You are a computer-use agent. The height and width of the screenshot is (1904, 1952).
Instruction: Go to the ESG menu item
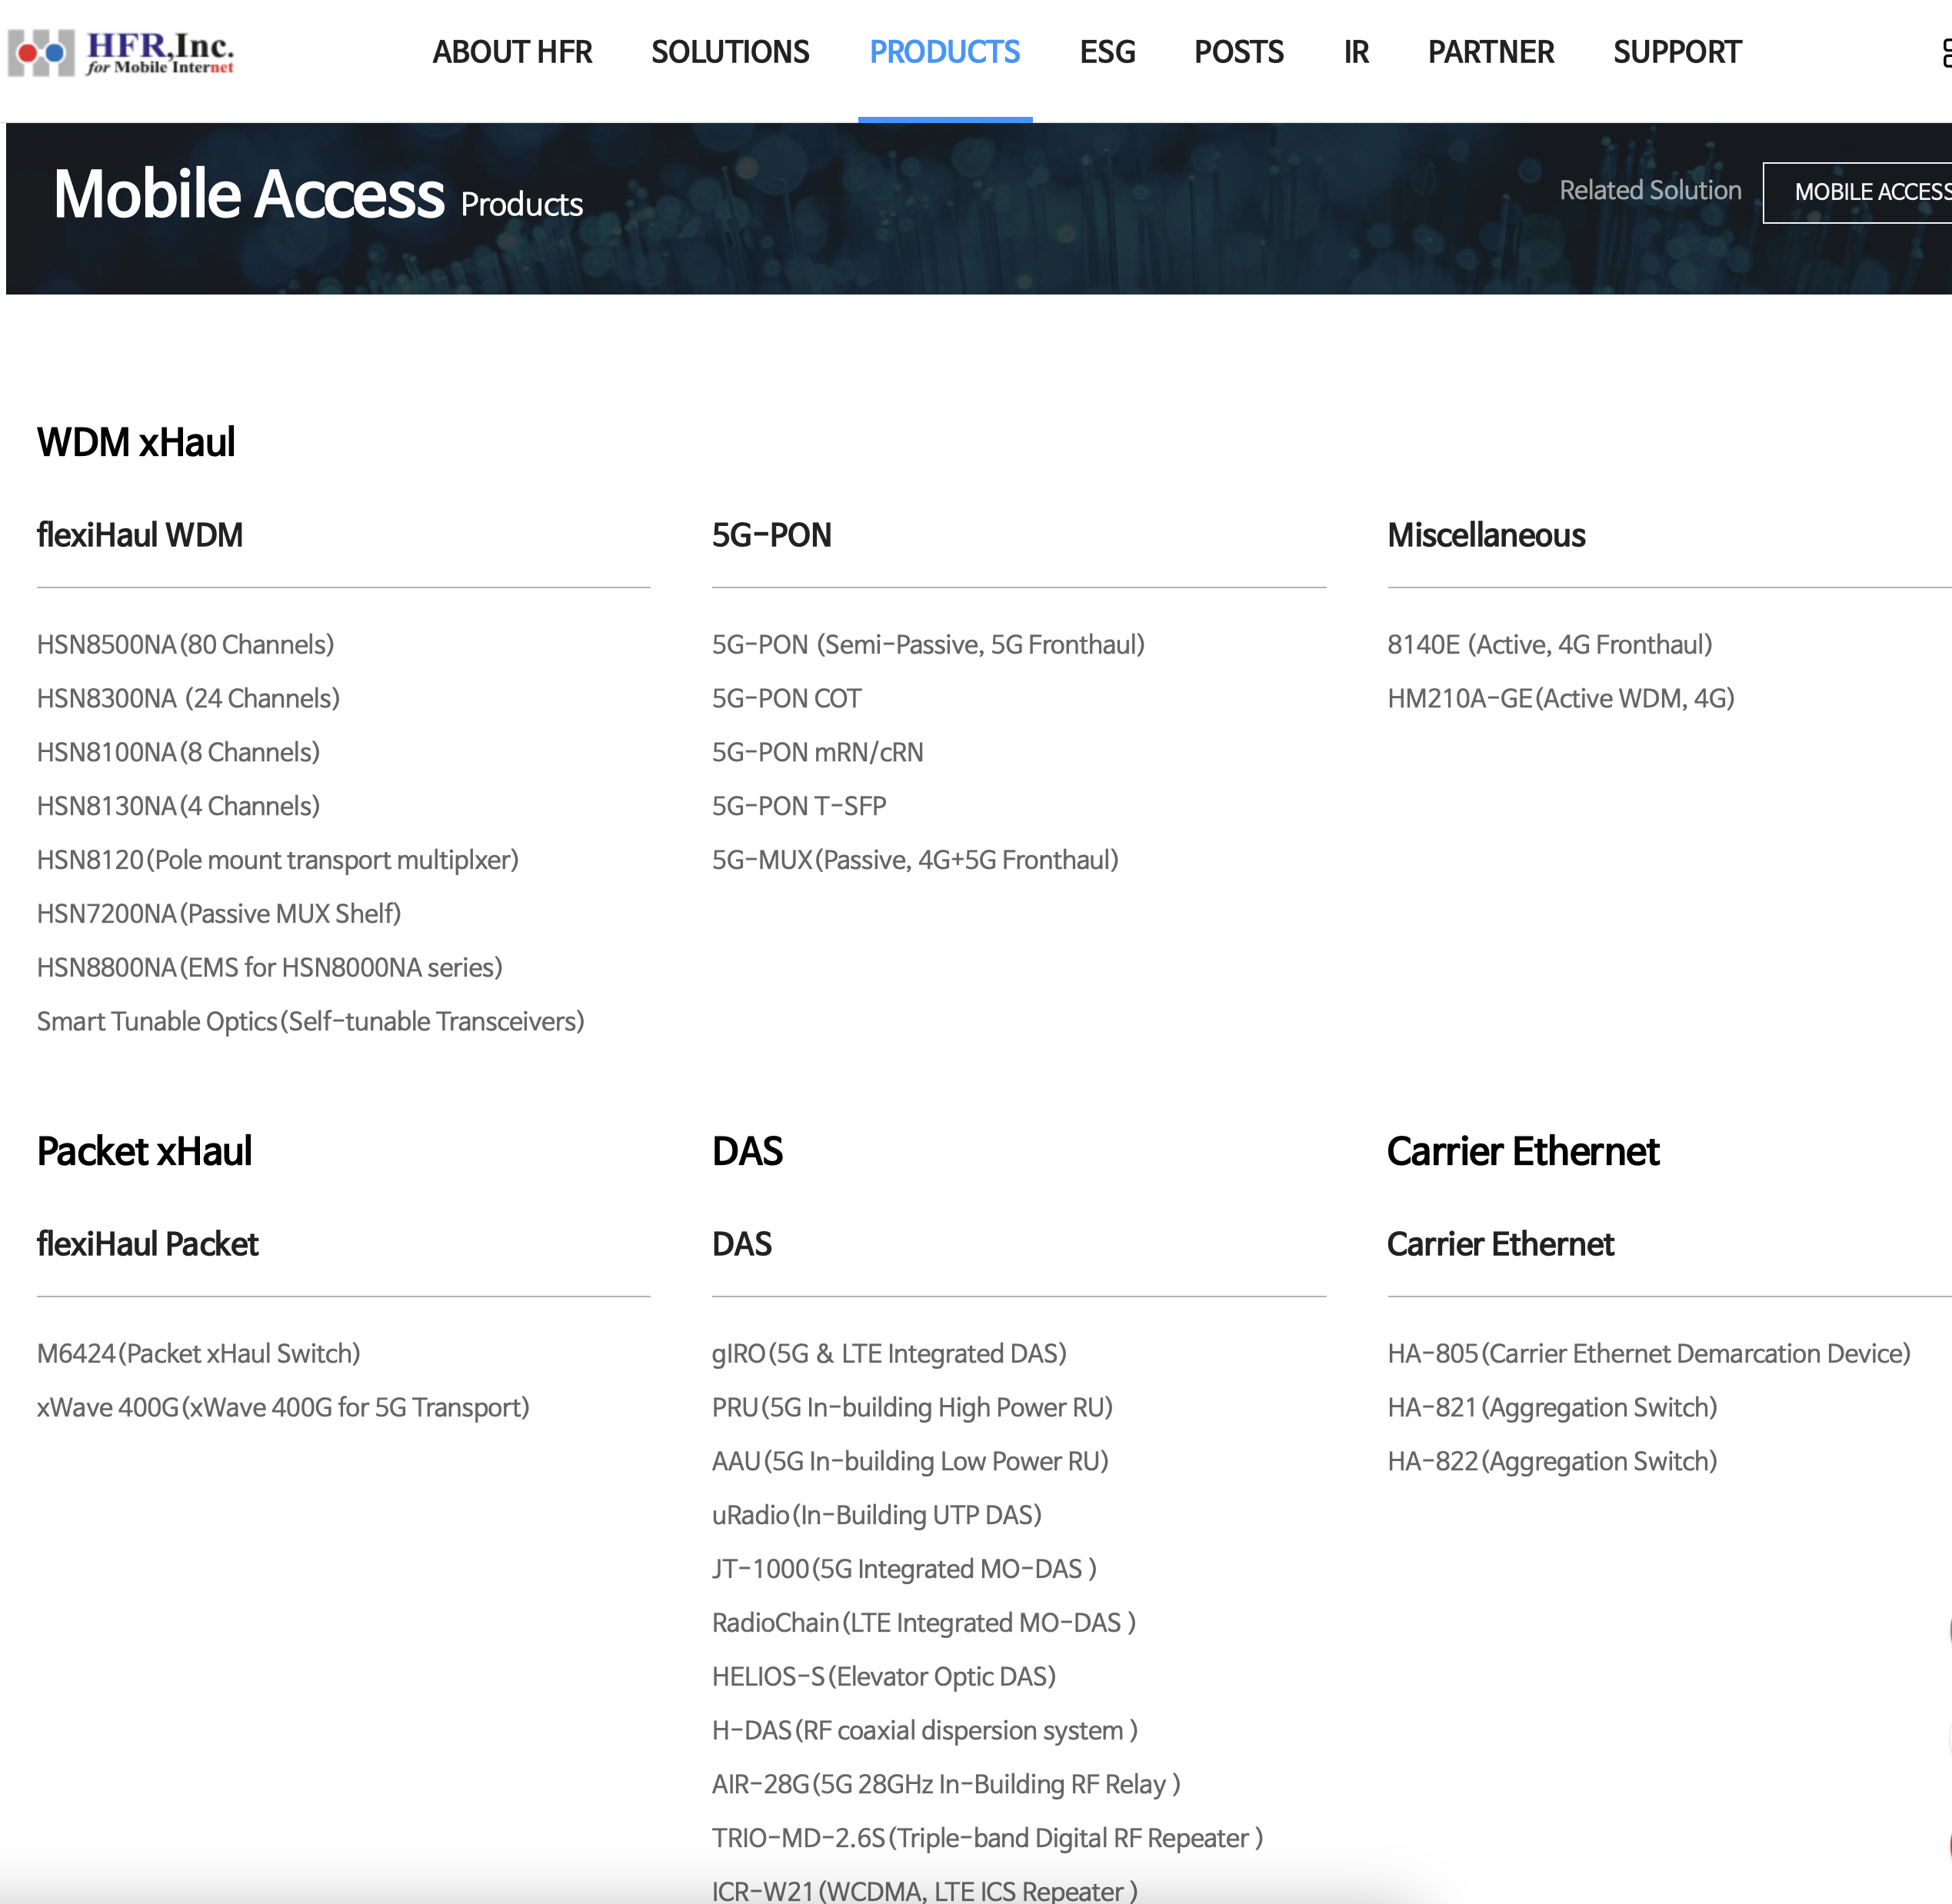(x=1107, y=52)
